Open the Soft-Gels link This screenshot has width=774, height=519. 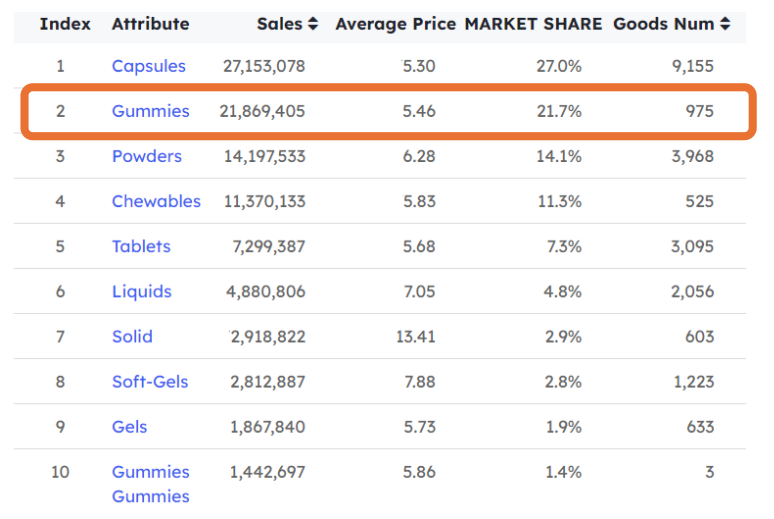(x=150, y=381)
